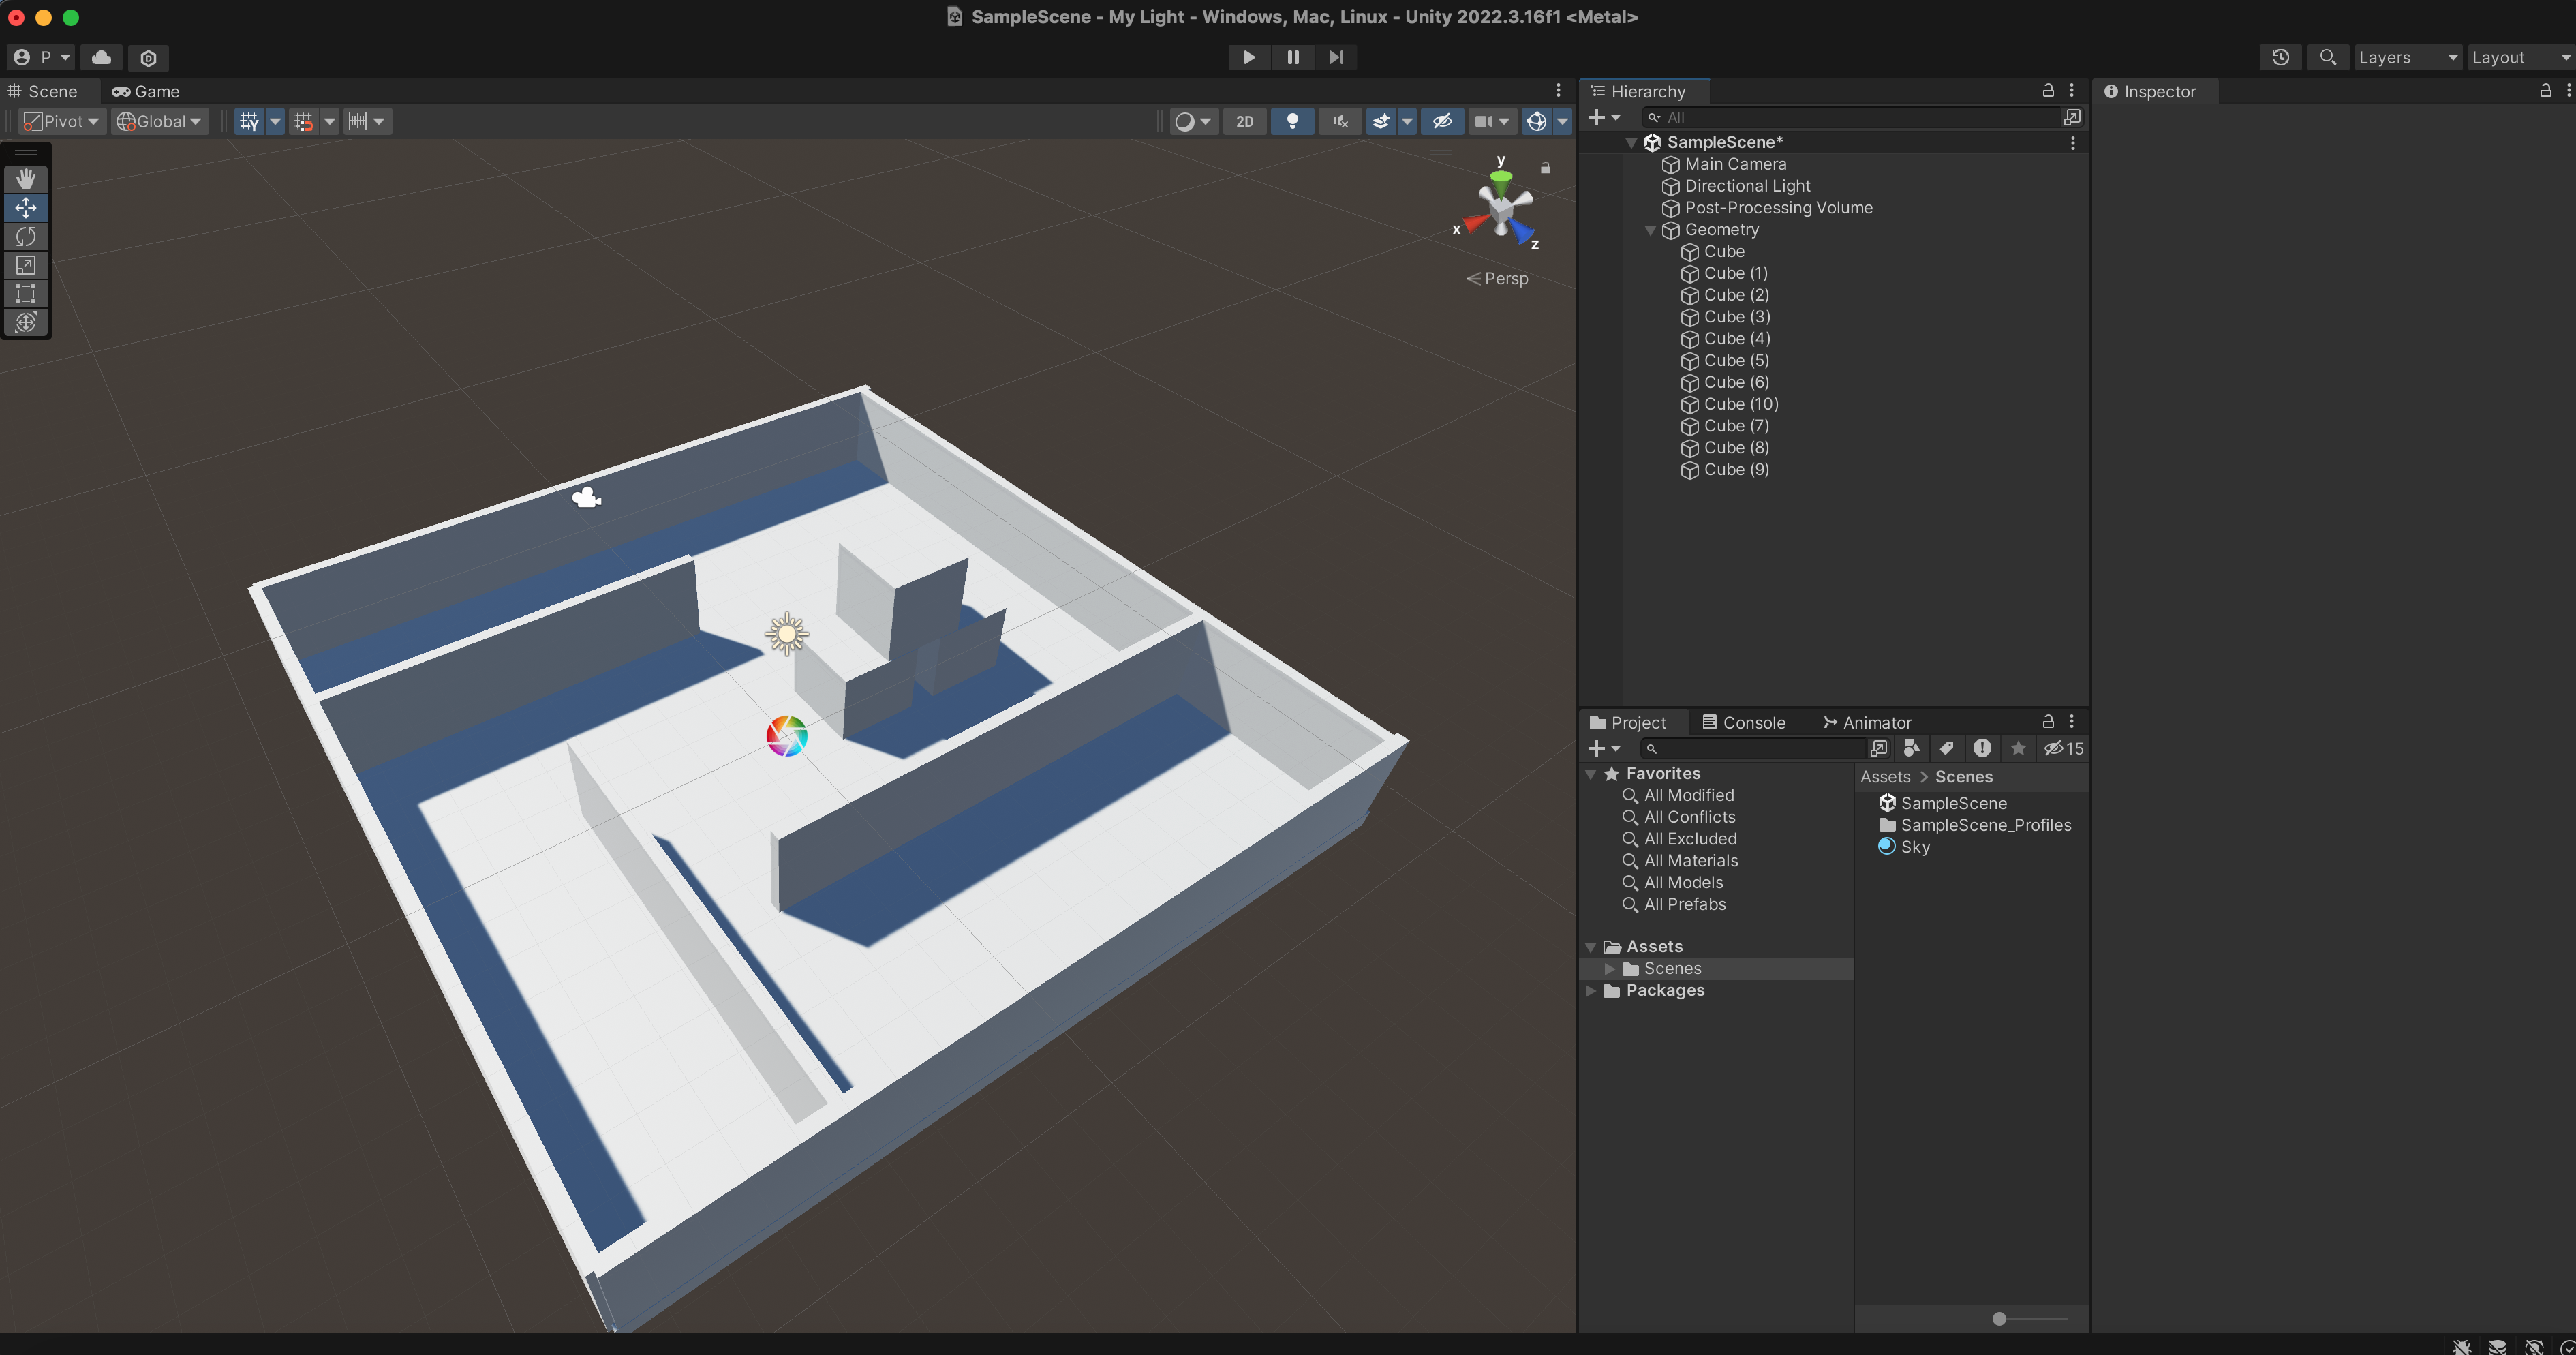Click the Play button
2576x1355 pixels.
(x=1248, y=57)
